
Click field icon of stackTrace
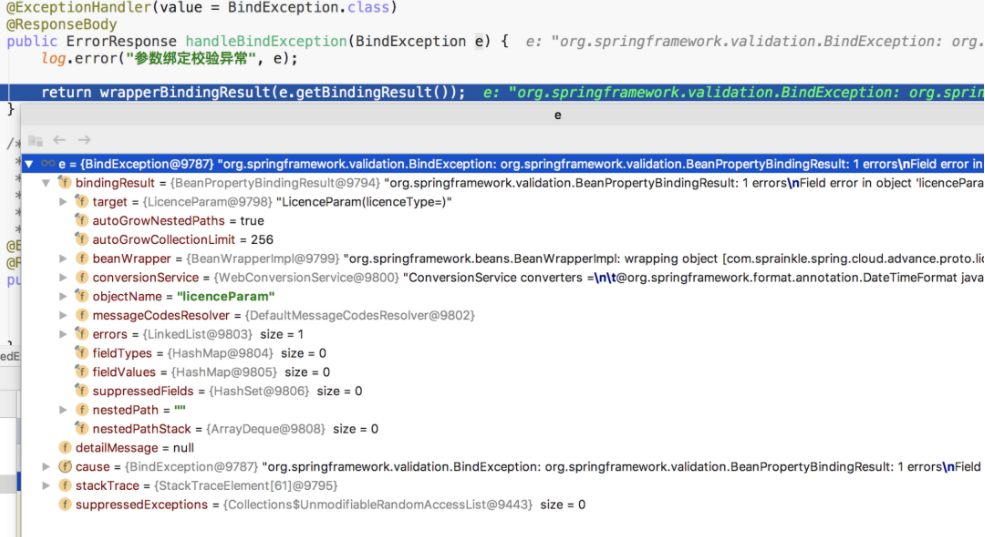pyautogui.click(x=65, y=485)
